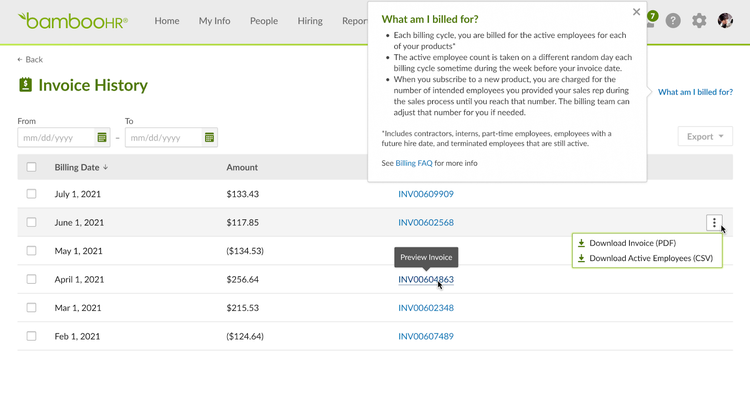
Task: Open the To date calendar picker icon
Action: click(x=209, y=138)
